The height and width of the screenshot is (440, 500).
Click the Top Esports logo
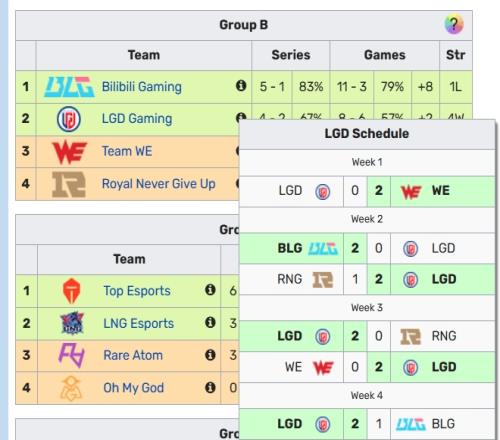71,291
